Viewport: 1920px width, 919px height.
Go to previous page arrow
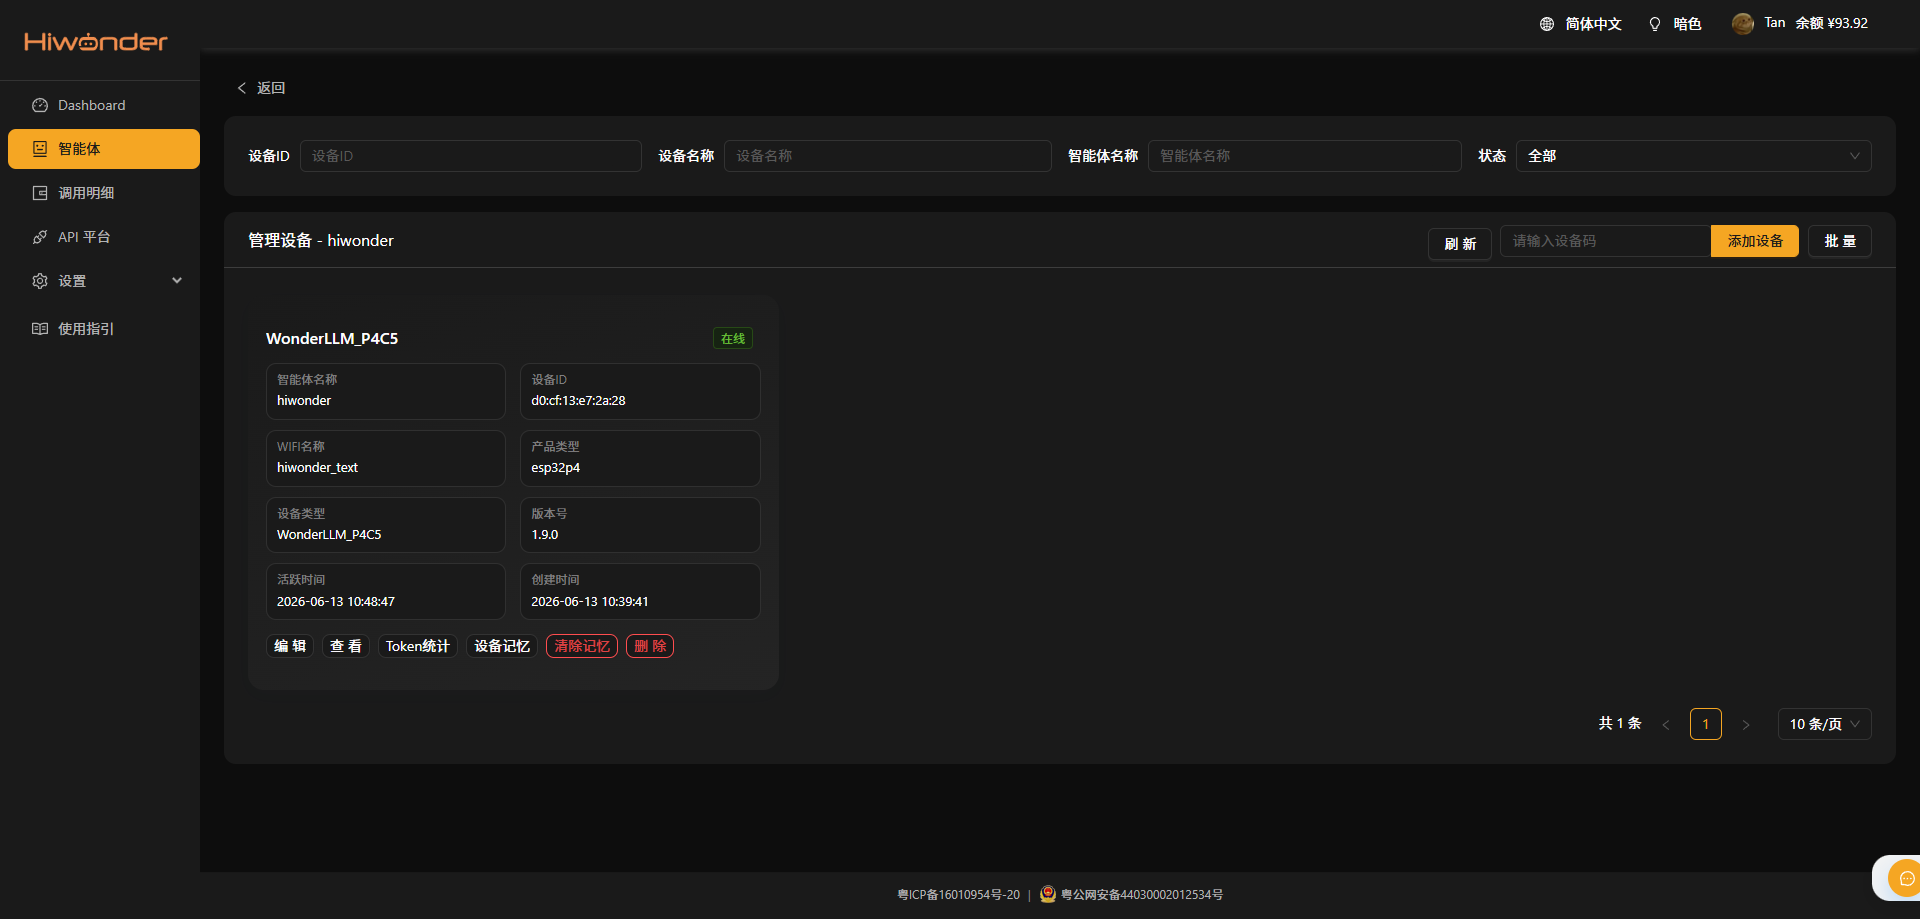(x=1666, y=724)
